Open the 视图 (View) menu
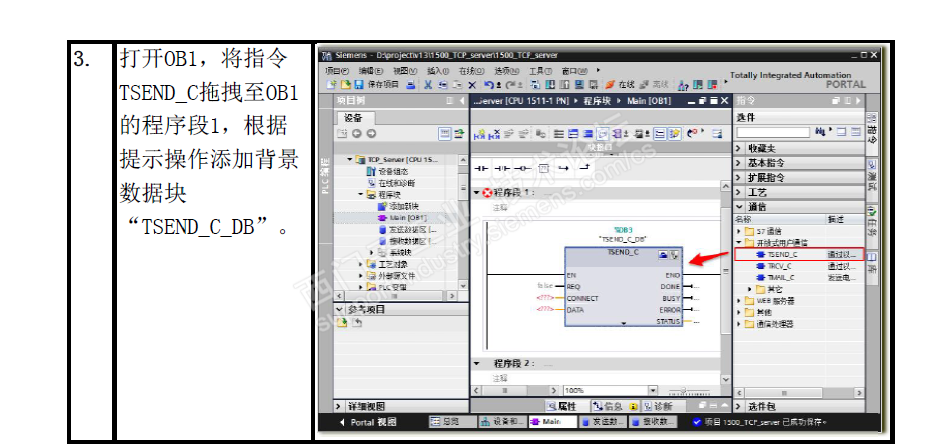 tap(405, 71)
